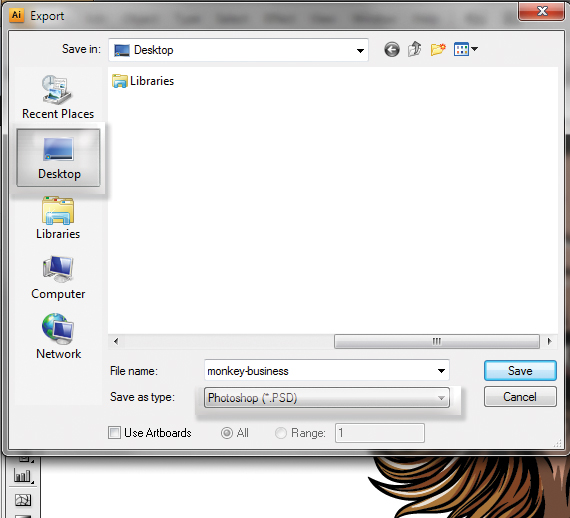The height and width of the screenshot is (518, 570).
Task: Select the Libraries folder in file list
Action: point(143,81)
